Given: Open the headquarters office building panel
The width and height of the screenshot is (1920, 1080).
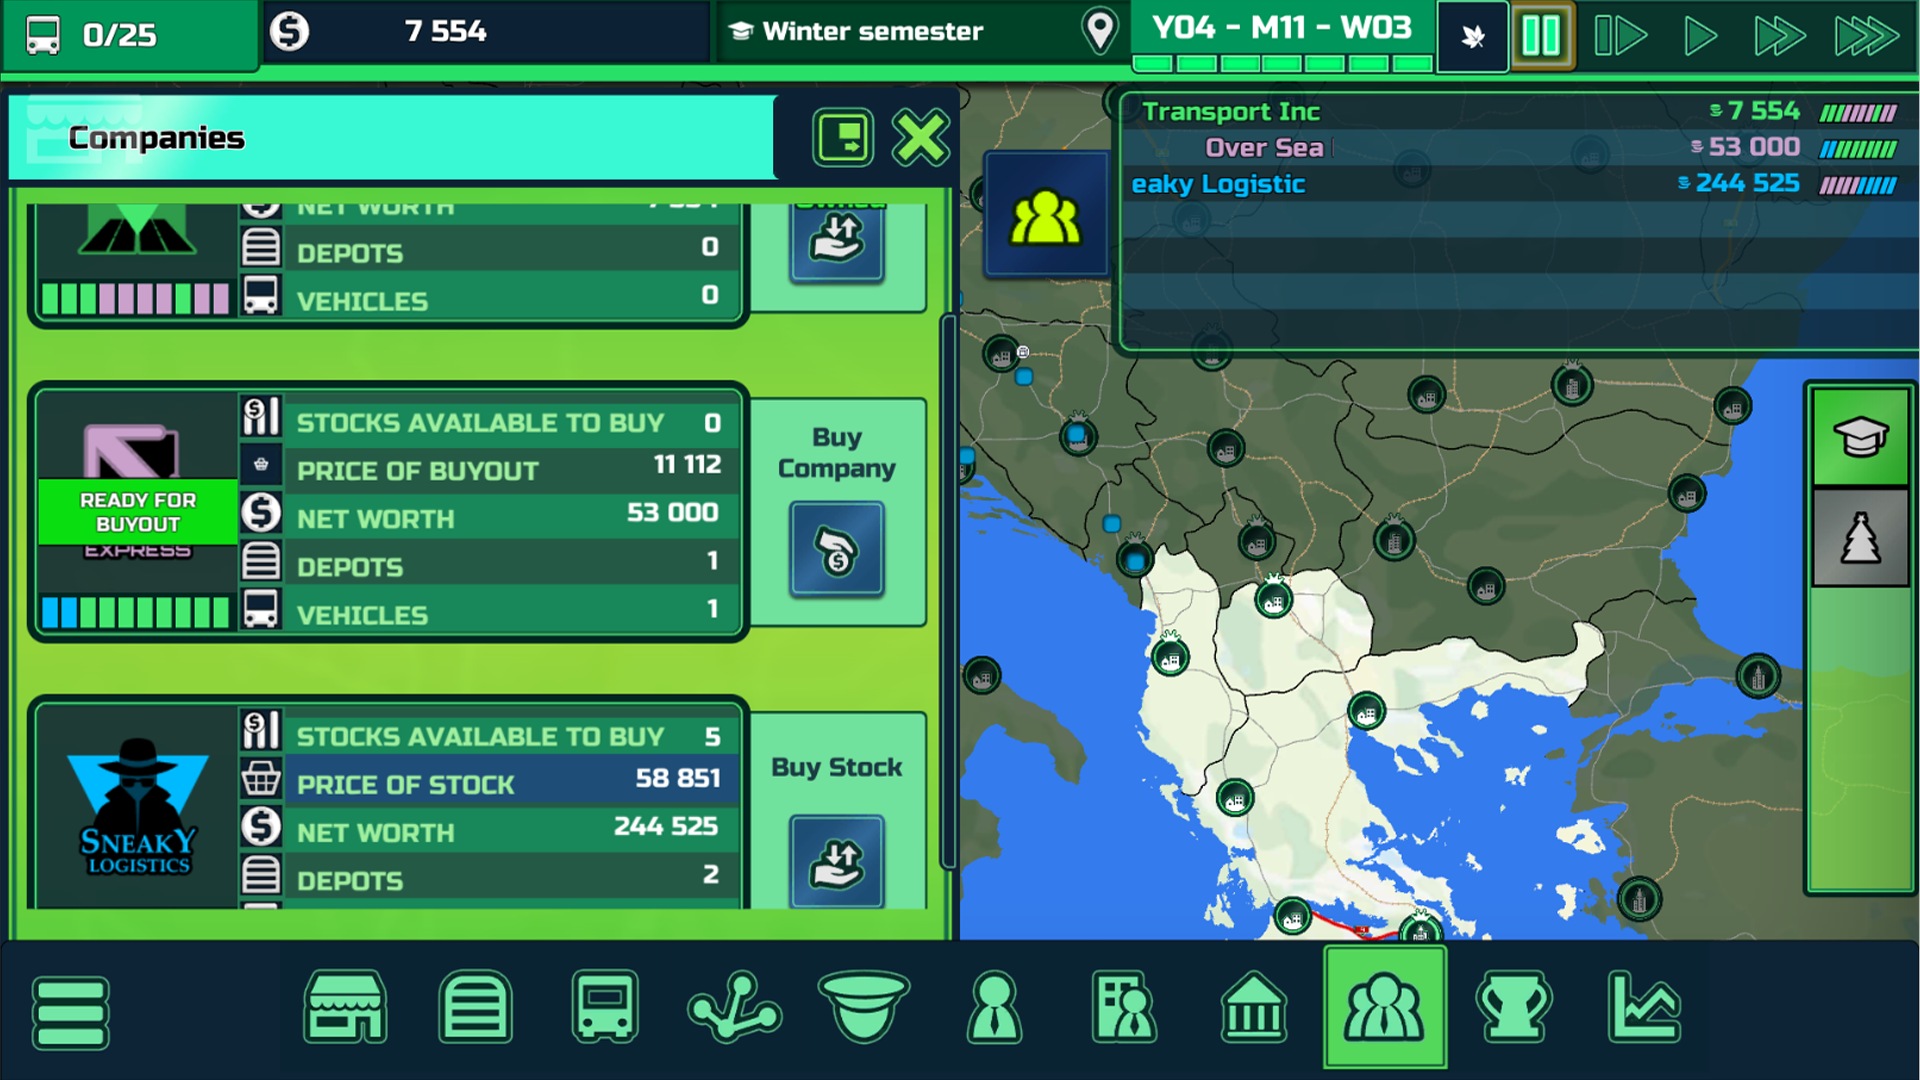Looking at the screenshot, I should click(x=1124, y=1008).
